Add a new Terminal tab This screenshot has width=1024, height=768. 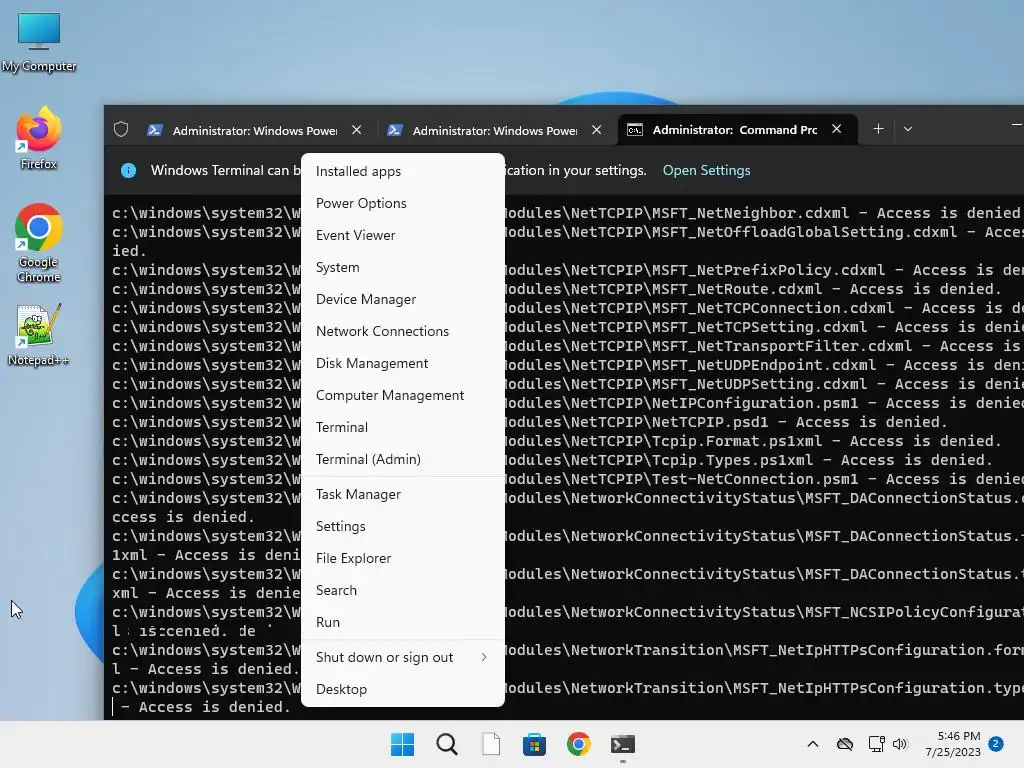(x=878, y=129)
